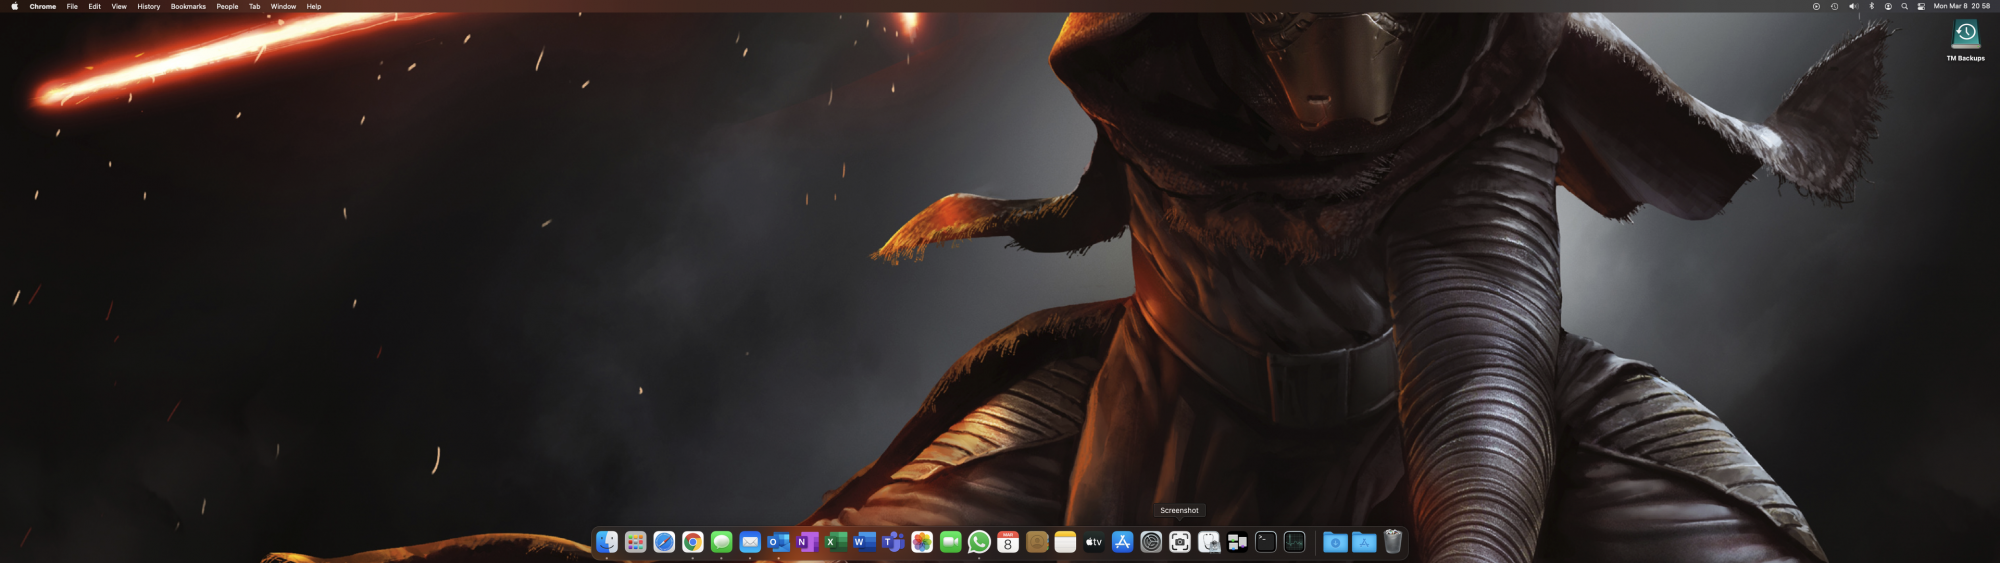This screenshot has height=563, width=2000.
Task: Open Microsoft Word from the dock
Action: (865, 542)
